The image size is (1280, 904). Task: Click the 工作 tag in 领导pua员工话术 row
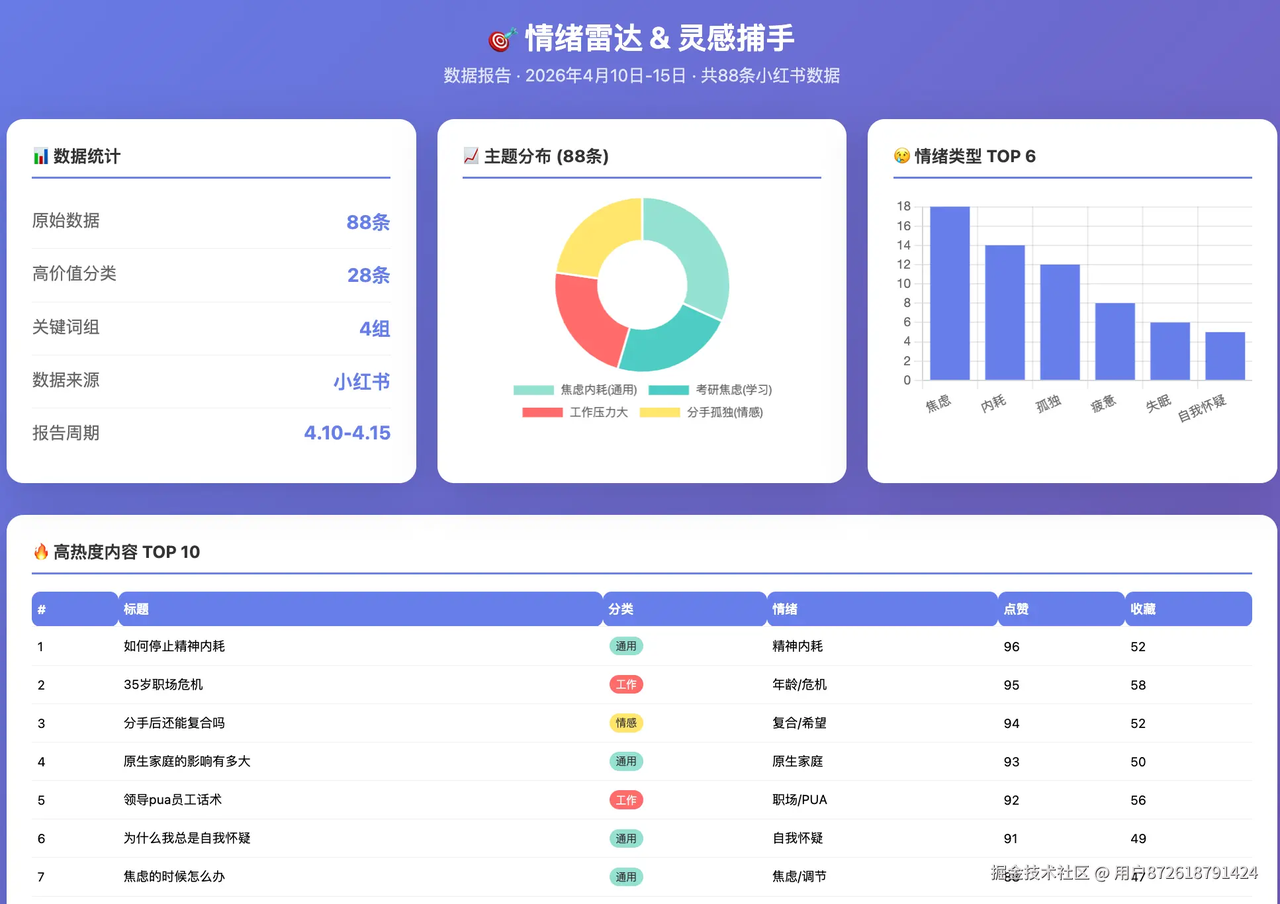(626, 800)
